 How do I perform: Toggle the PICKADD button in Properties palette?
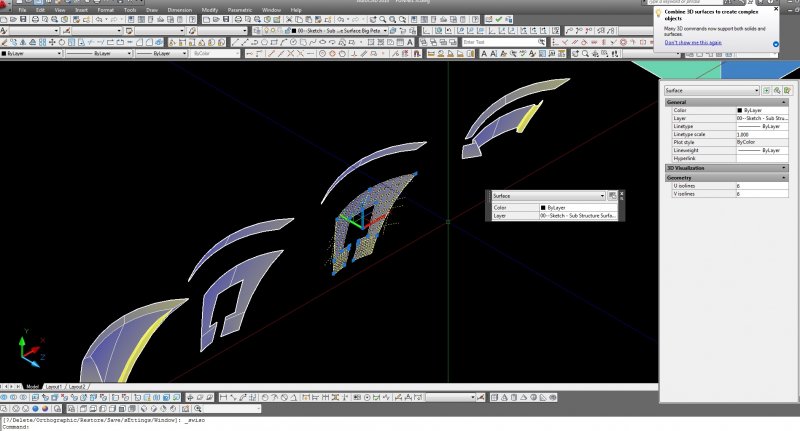pos(766,90)
